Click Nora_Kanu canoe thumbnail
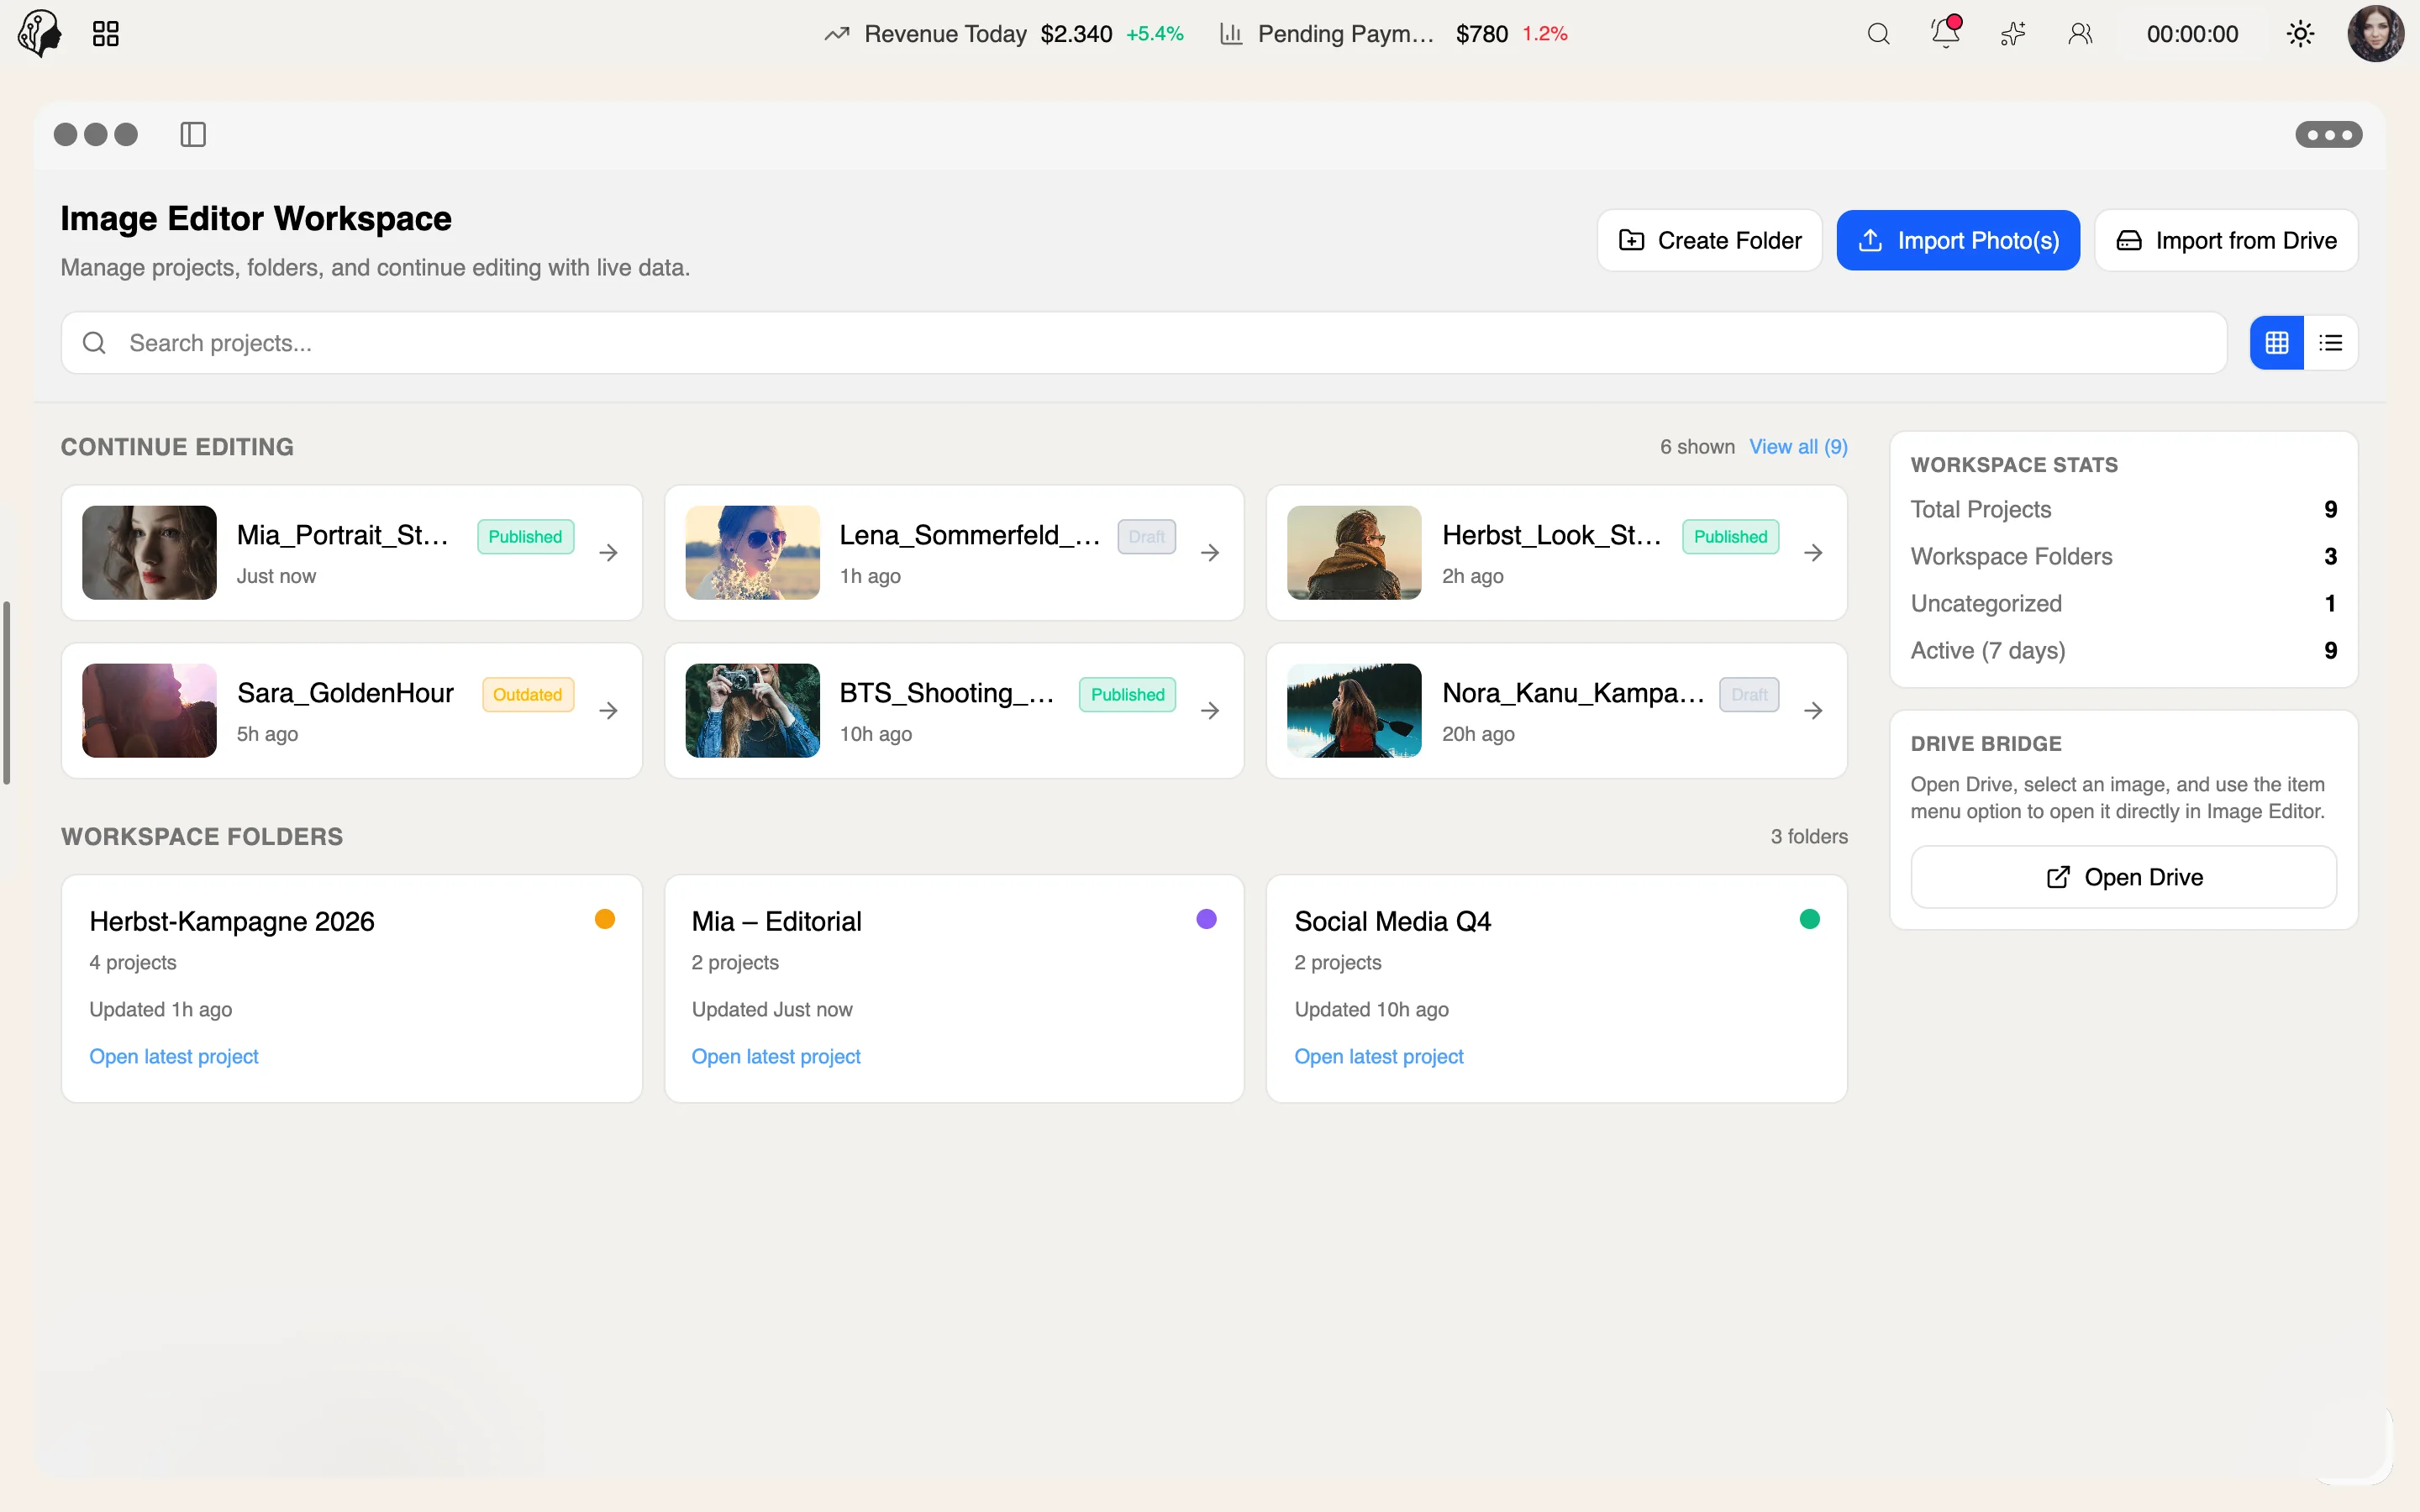Screen dimensions: 2420x1512 [1354, 710]
